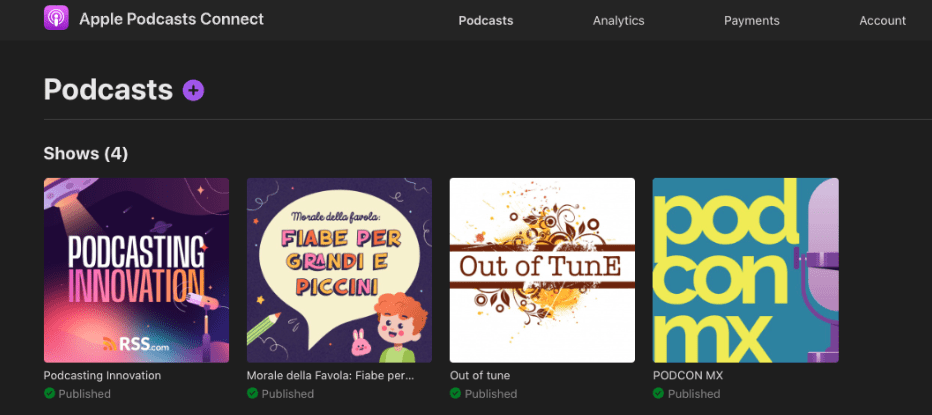Click the large Podcasts page heading

coord(108,90)
